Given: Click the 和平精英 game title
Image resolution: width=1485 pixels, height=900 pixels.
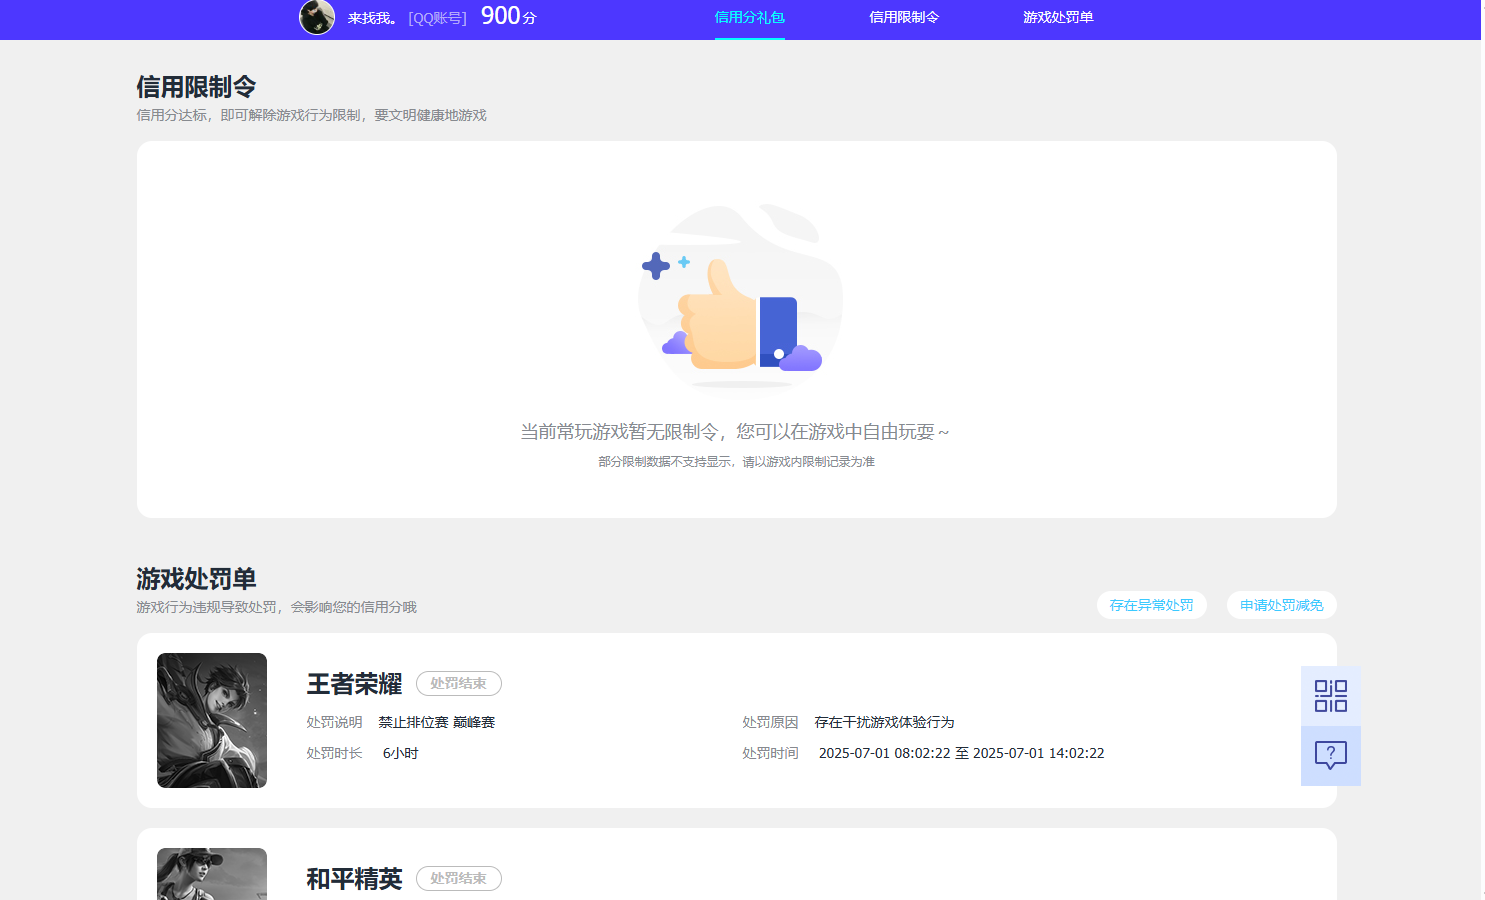Looking at the screenshot, I should pyautogui.click(x=353, y=879).
